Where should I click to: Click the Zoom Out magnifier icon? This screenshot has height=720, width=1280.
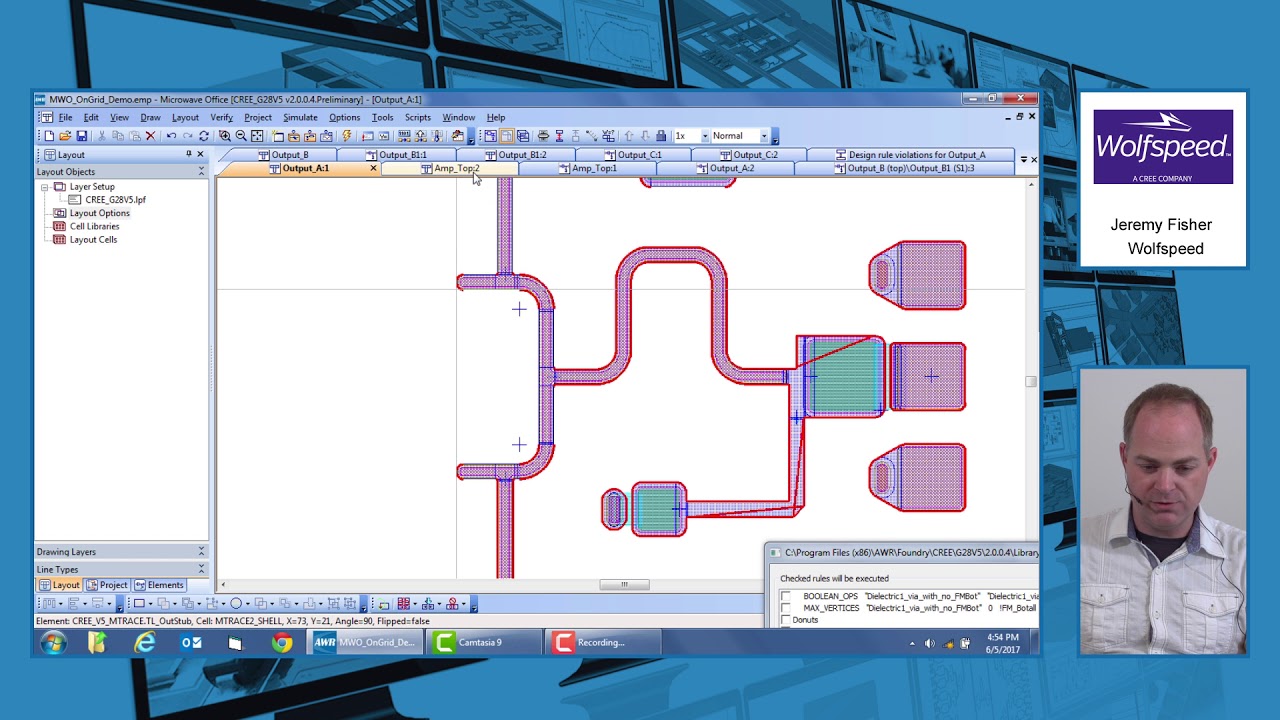(241, 136)
